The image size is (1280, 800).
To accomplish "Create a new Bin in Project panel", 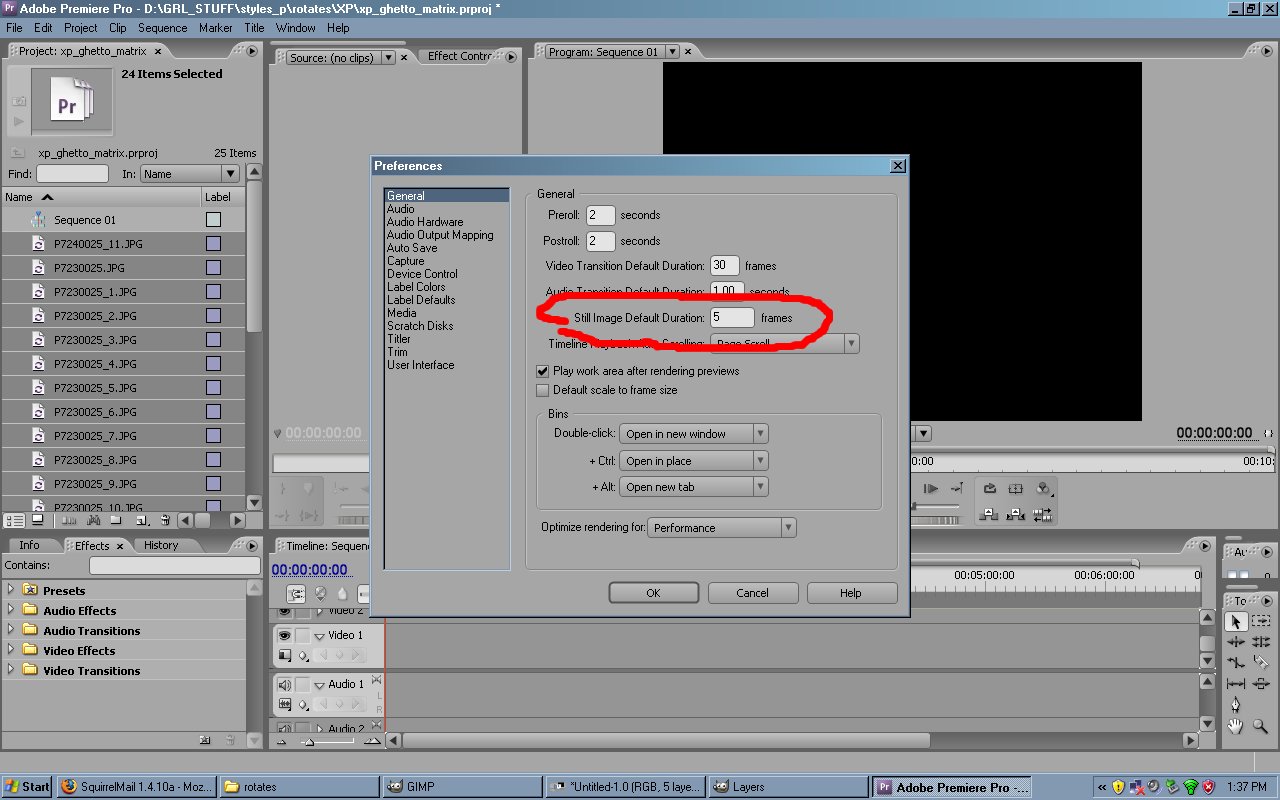I will click(x=116, y=520).
